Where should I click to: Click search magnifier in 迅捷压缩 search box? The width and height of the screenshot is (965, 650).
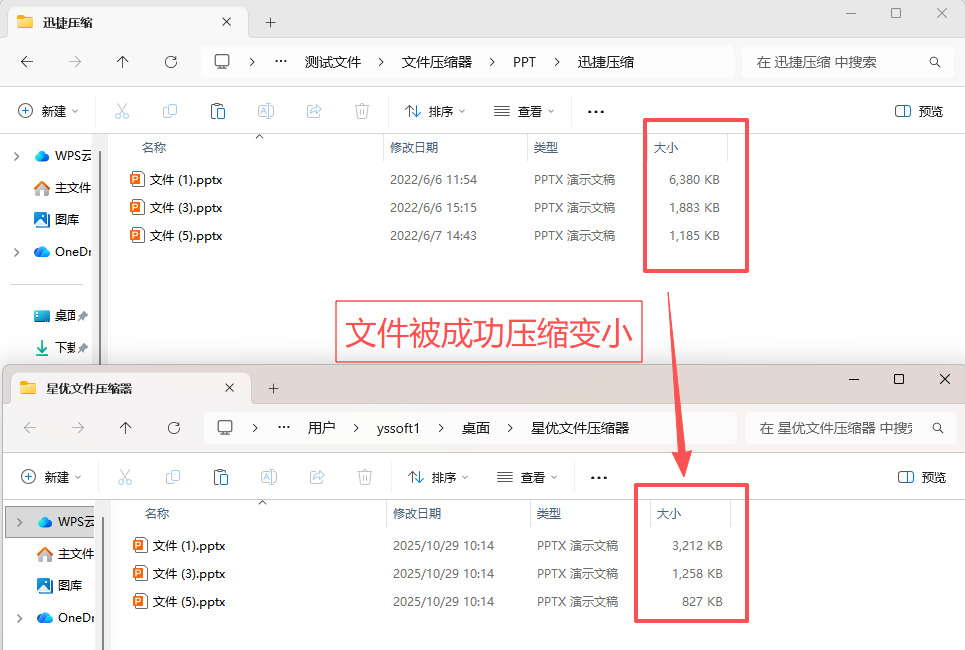[x=935, y=62]
